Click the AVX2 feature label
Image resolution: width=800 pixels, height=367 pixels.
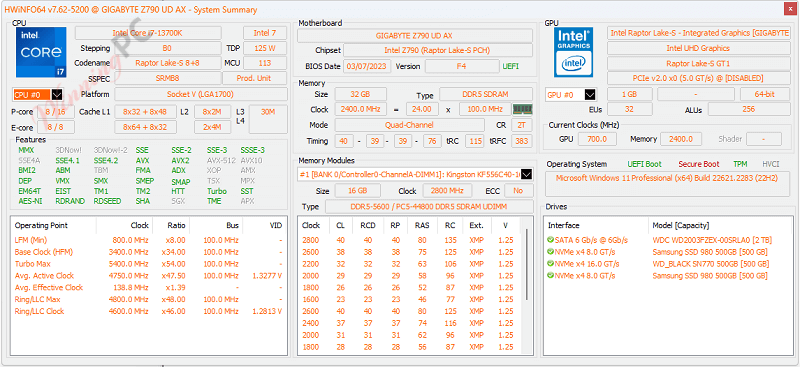click(x=180, y=160)
